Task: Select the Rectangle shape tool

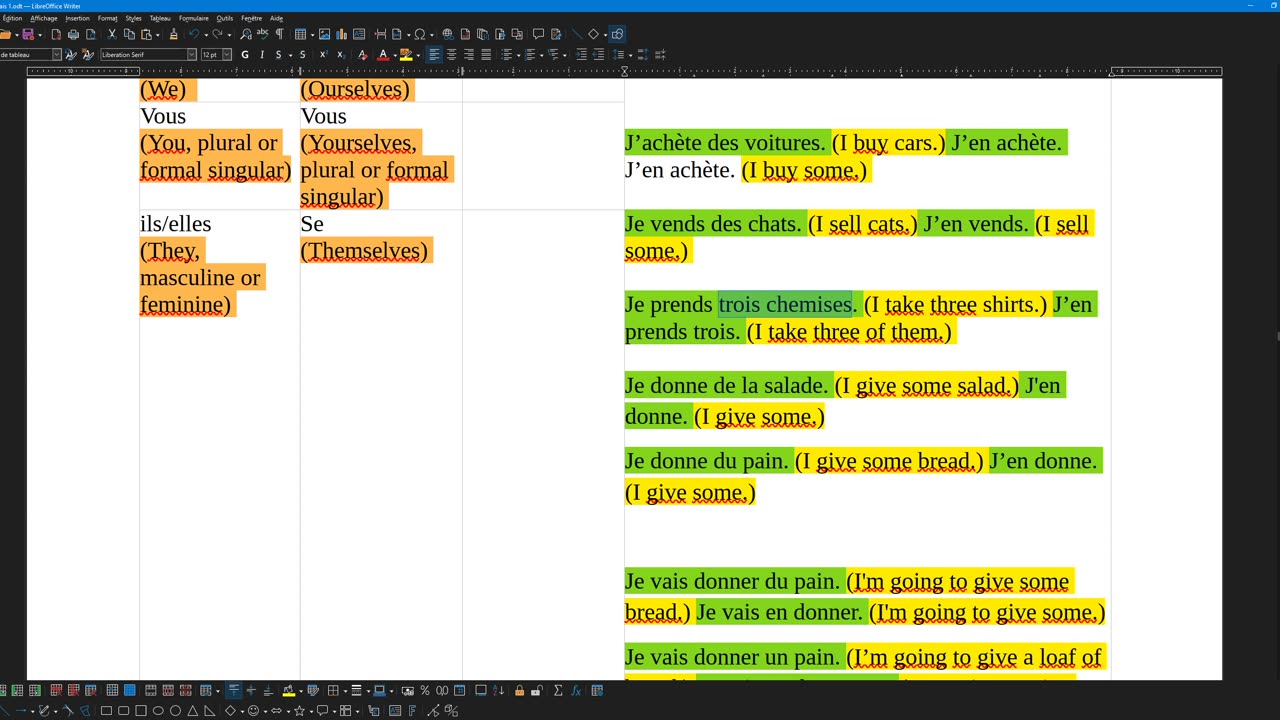Action: click(x=106, y=711)
